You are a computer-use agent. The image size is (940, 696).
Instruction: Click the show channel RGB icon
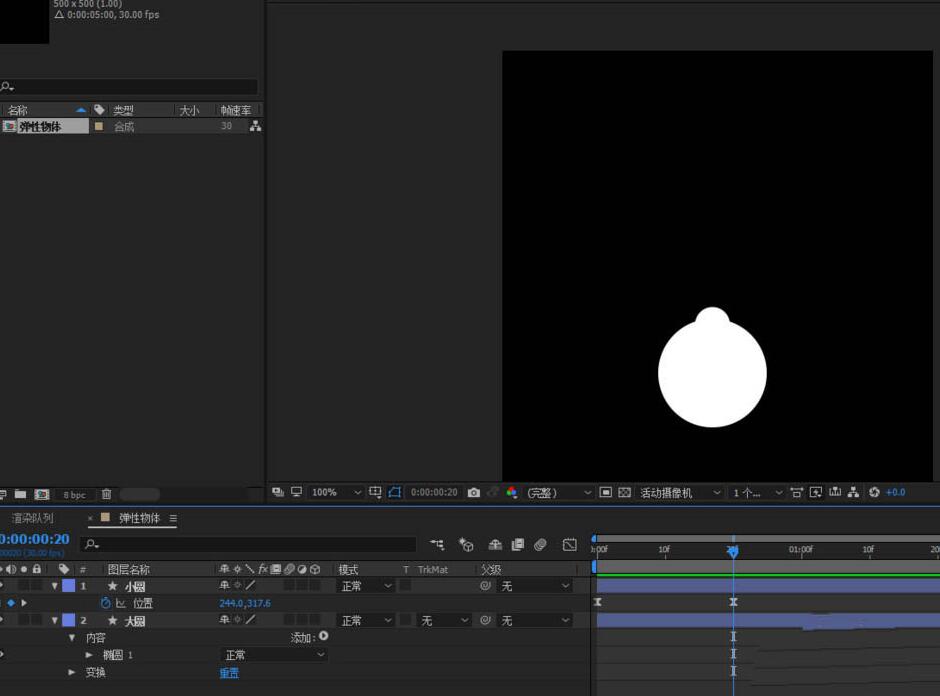512,493
